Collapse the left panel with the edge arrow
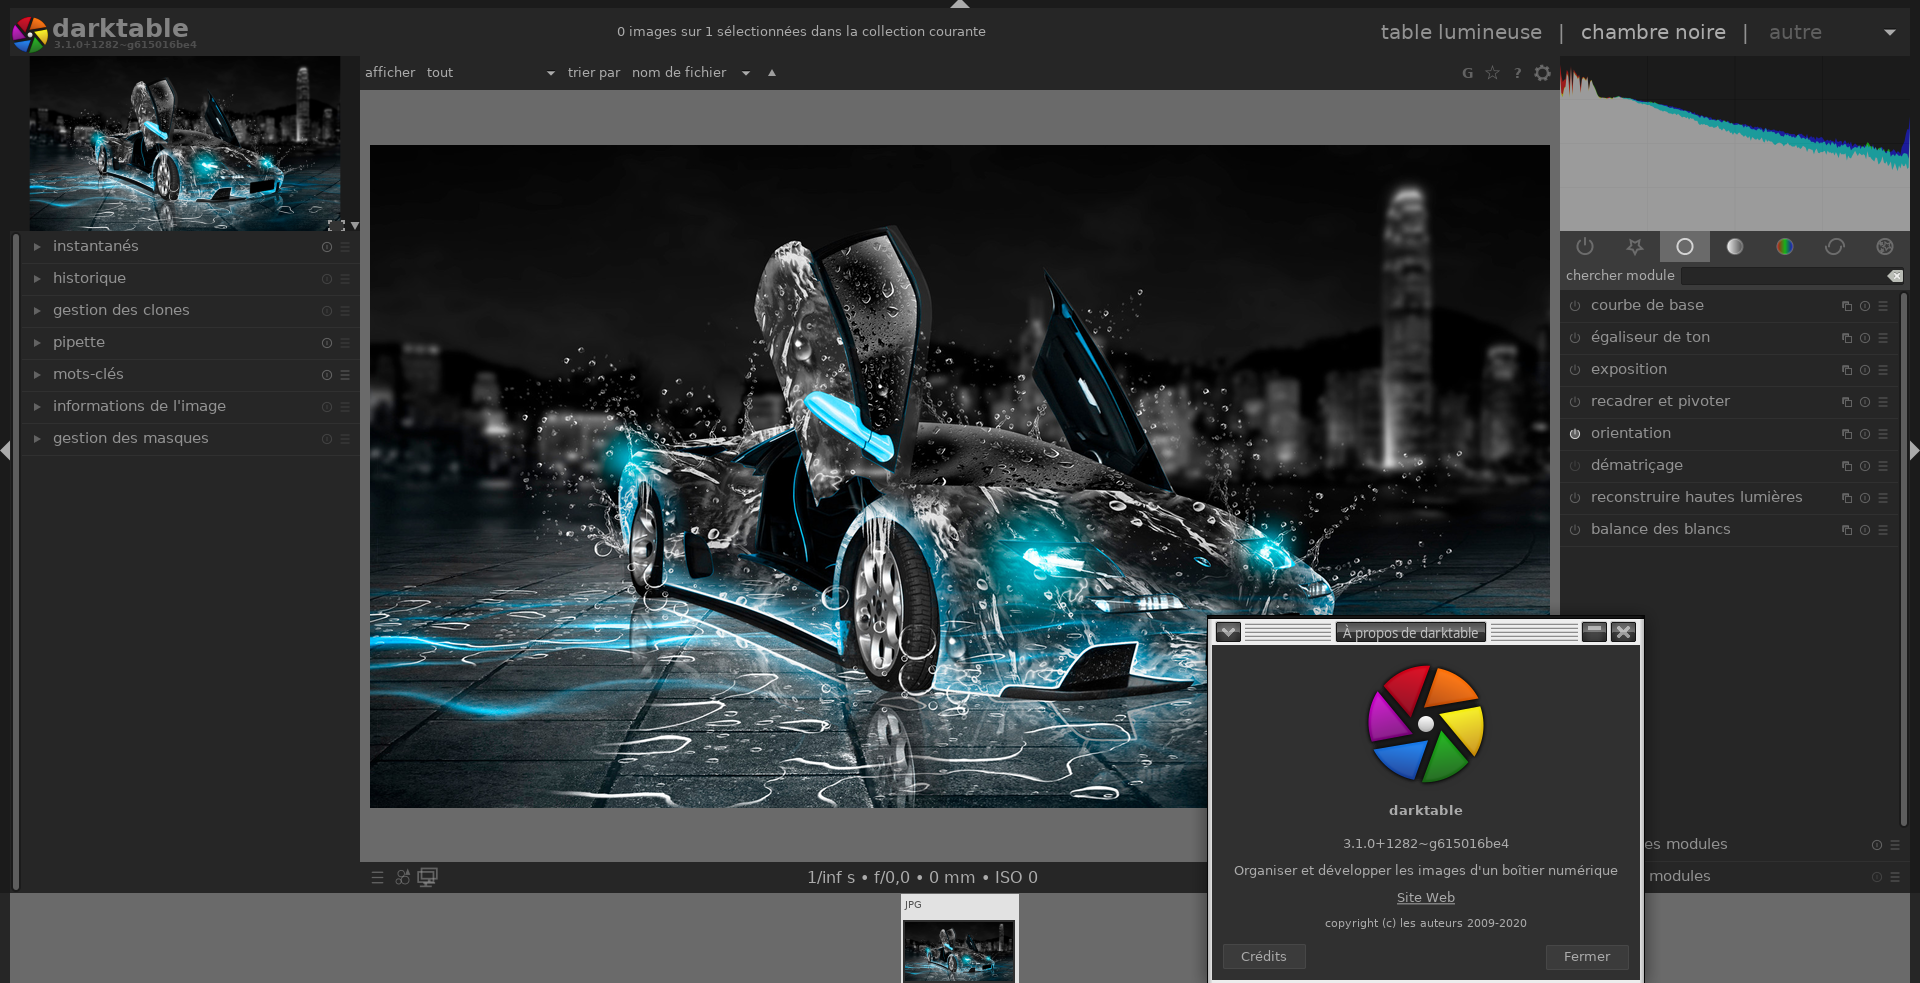Screen dimensions: 1920x983 [x=5, y=451]
